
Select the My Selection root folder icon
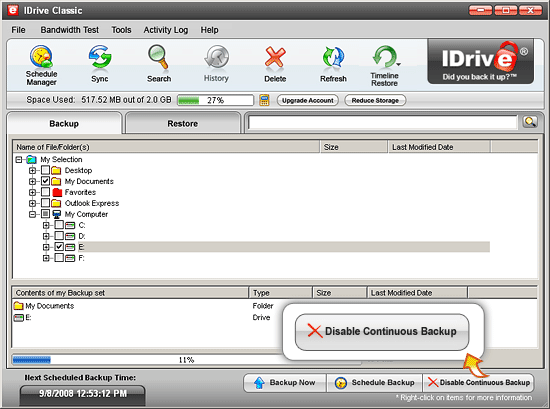point(32,160)
